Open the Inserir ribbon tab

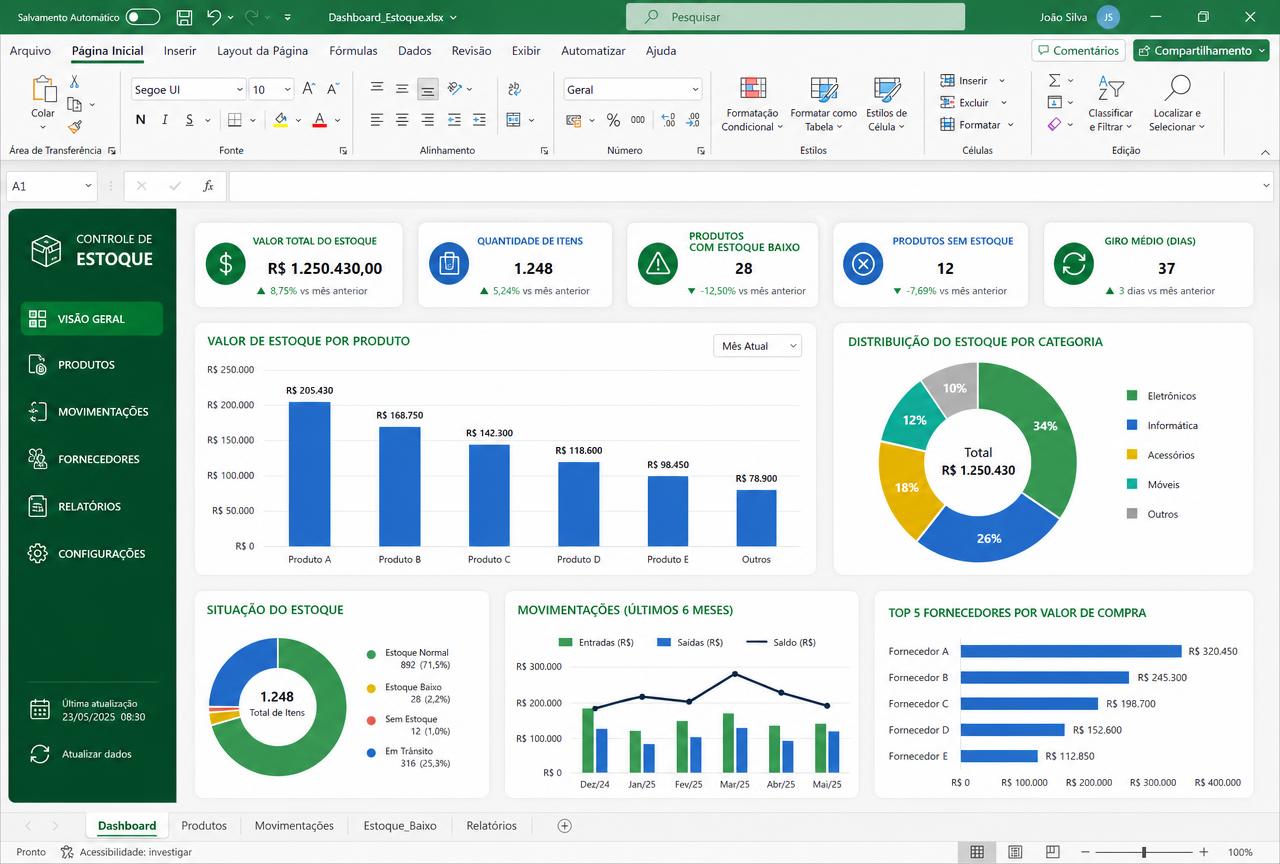click(x=180, y=51)
